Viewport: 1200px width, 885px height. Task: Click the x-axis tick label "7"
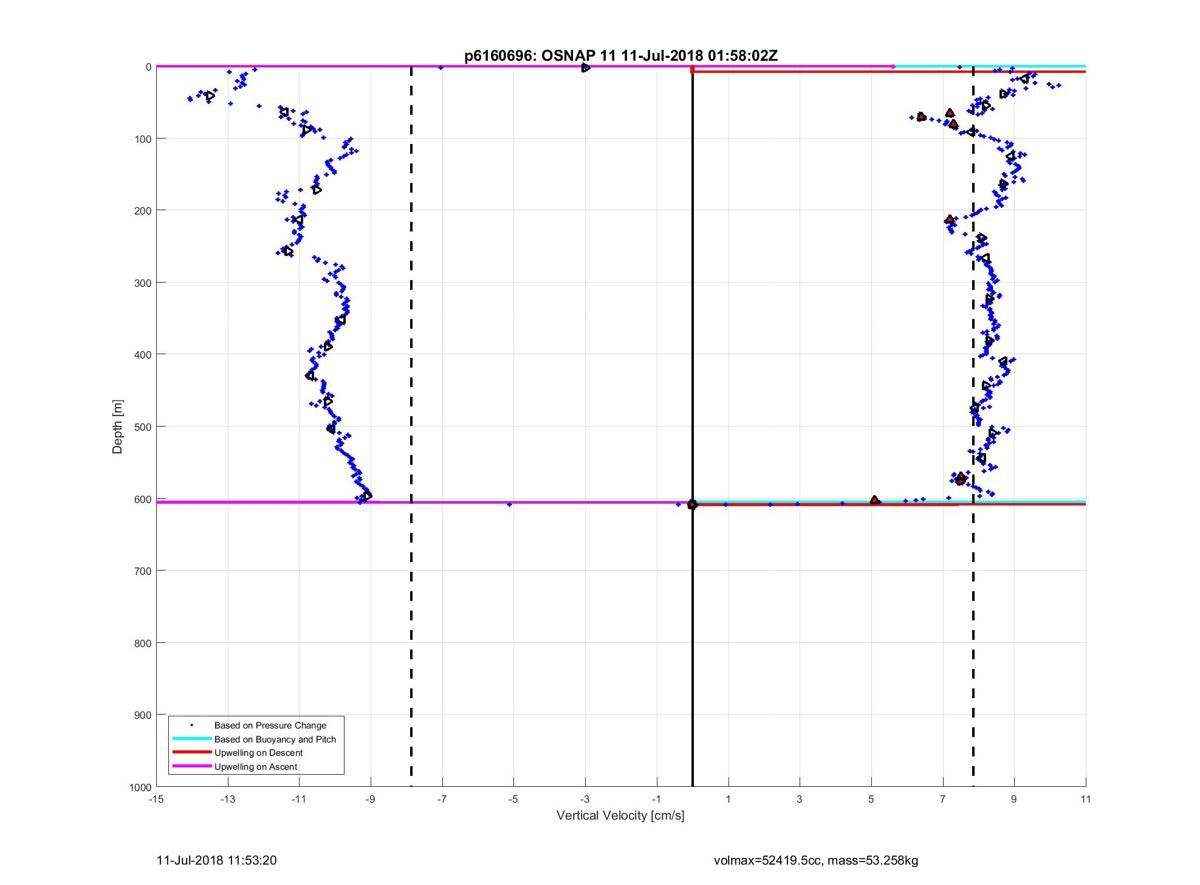[943, 799]
